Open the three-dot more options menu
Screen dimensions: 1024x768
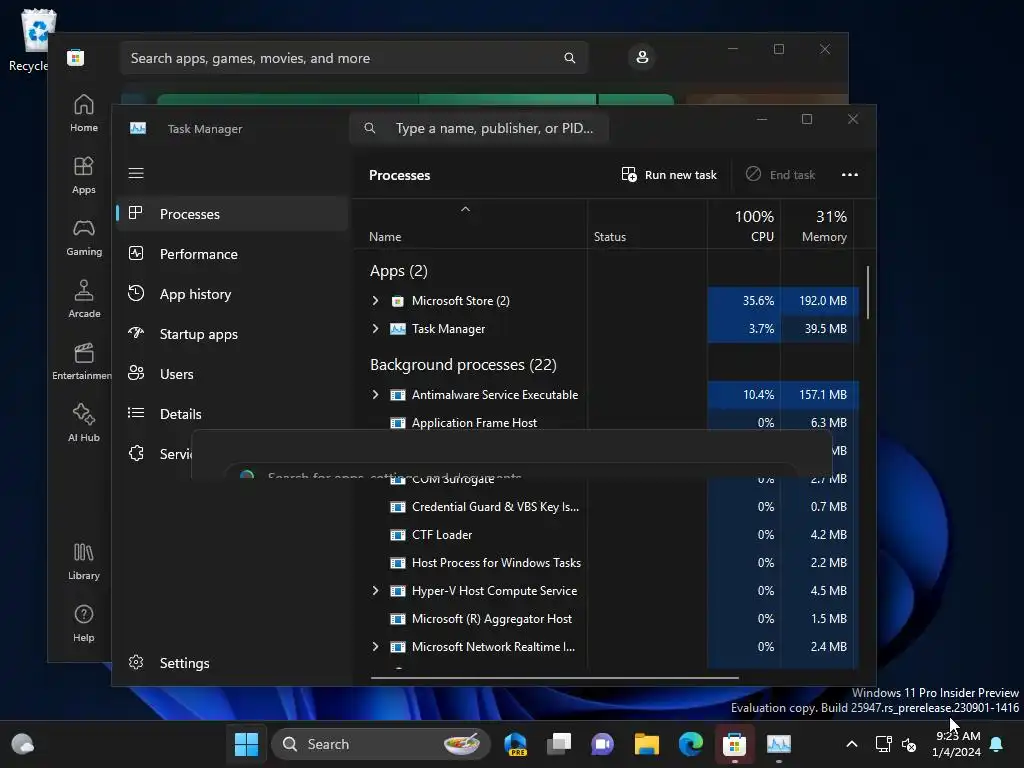(850, 174)
